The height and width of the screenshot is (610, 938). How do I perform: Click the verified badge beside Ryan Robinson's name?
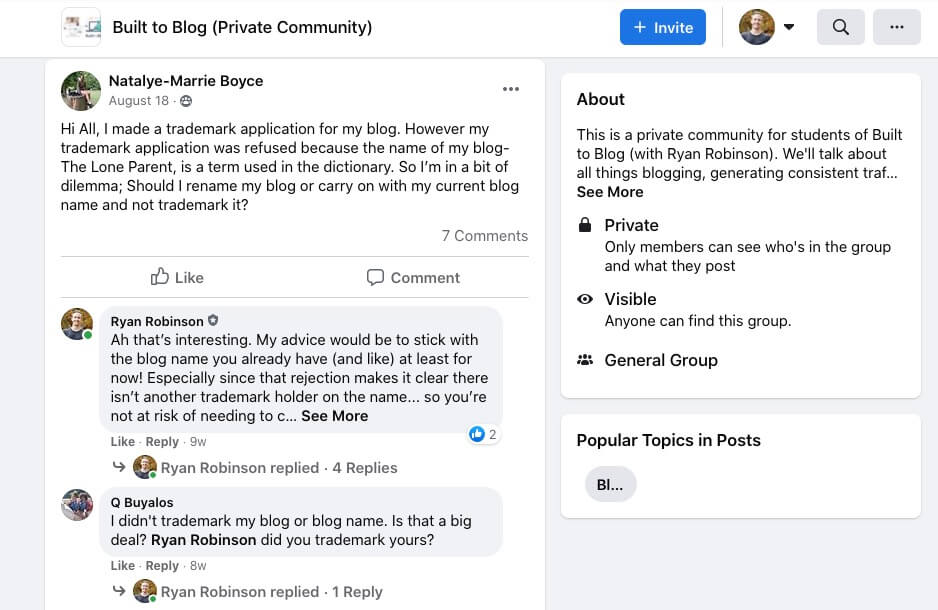[212, 320]
